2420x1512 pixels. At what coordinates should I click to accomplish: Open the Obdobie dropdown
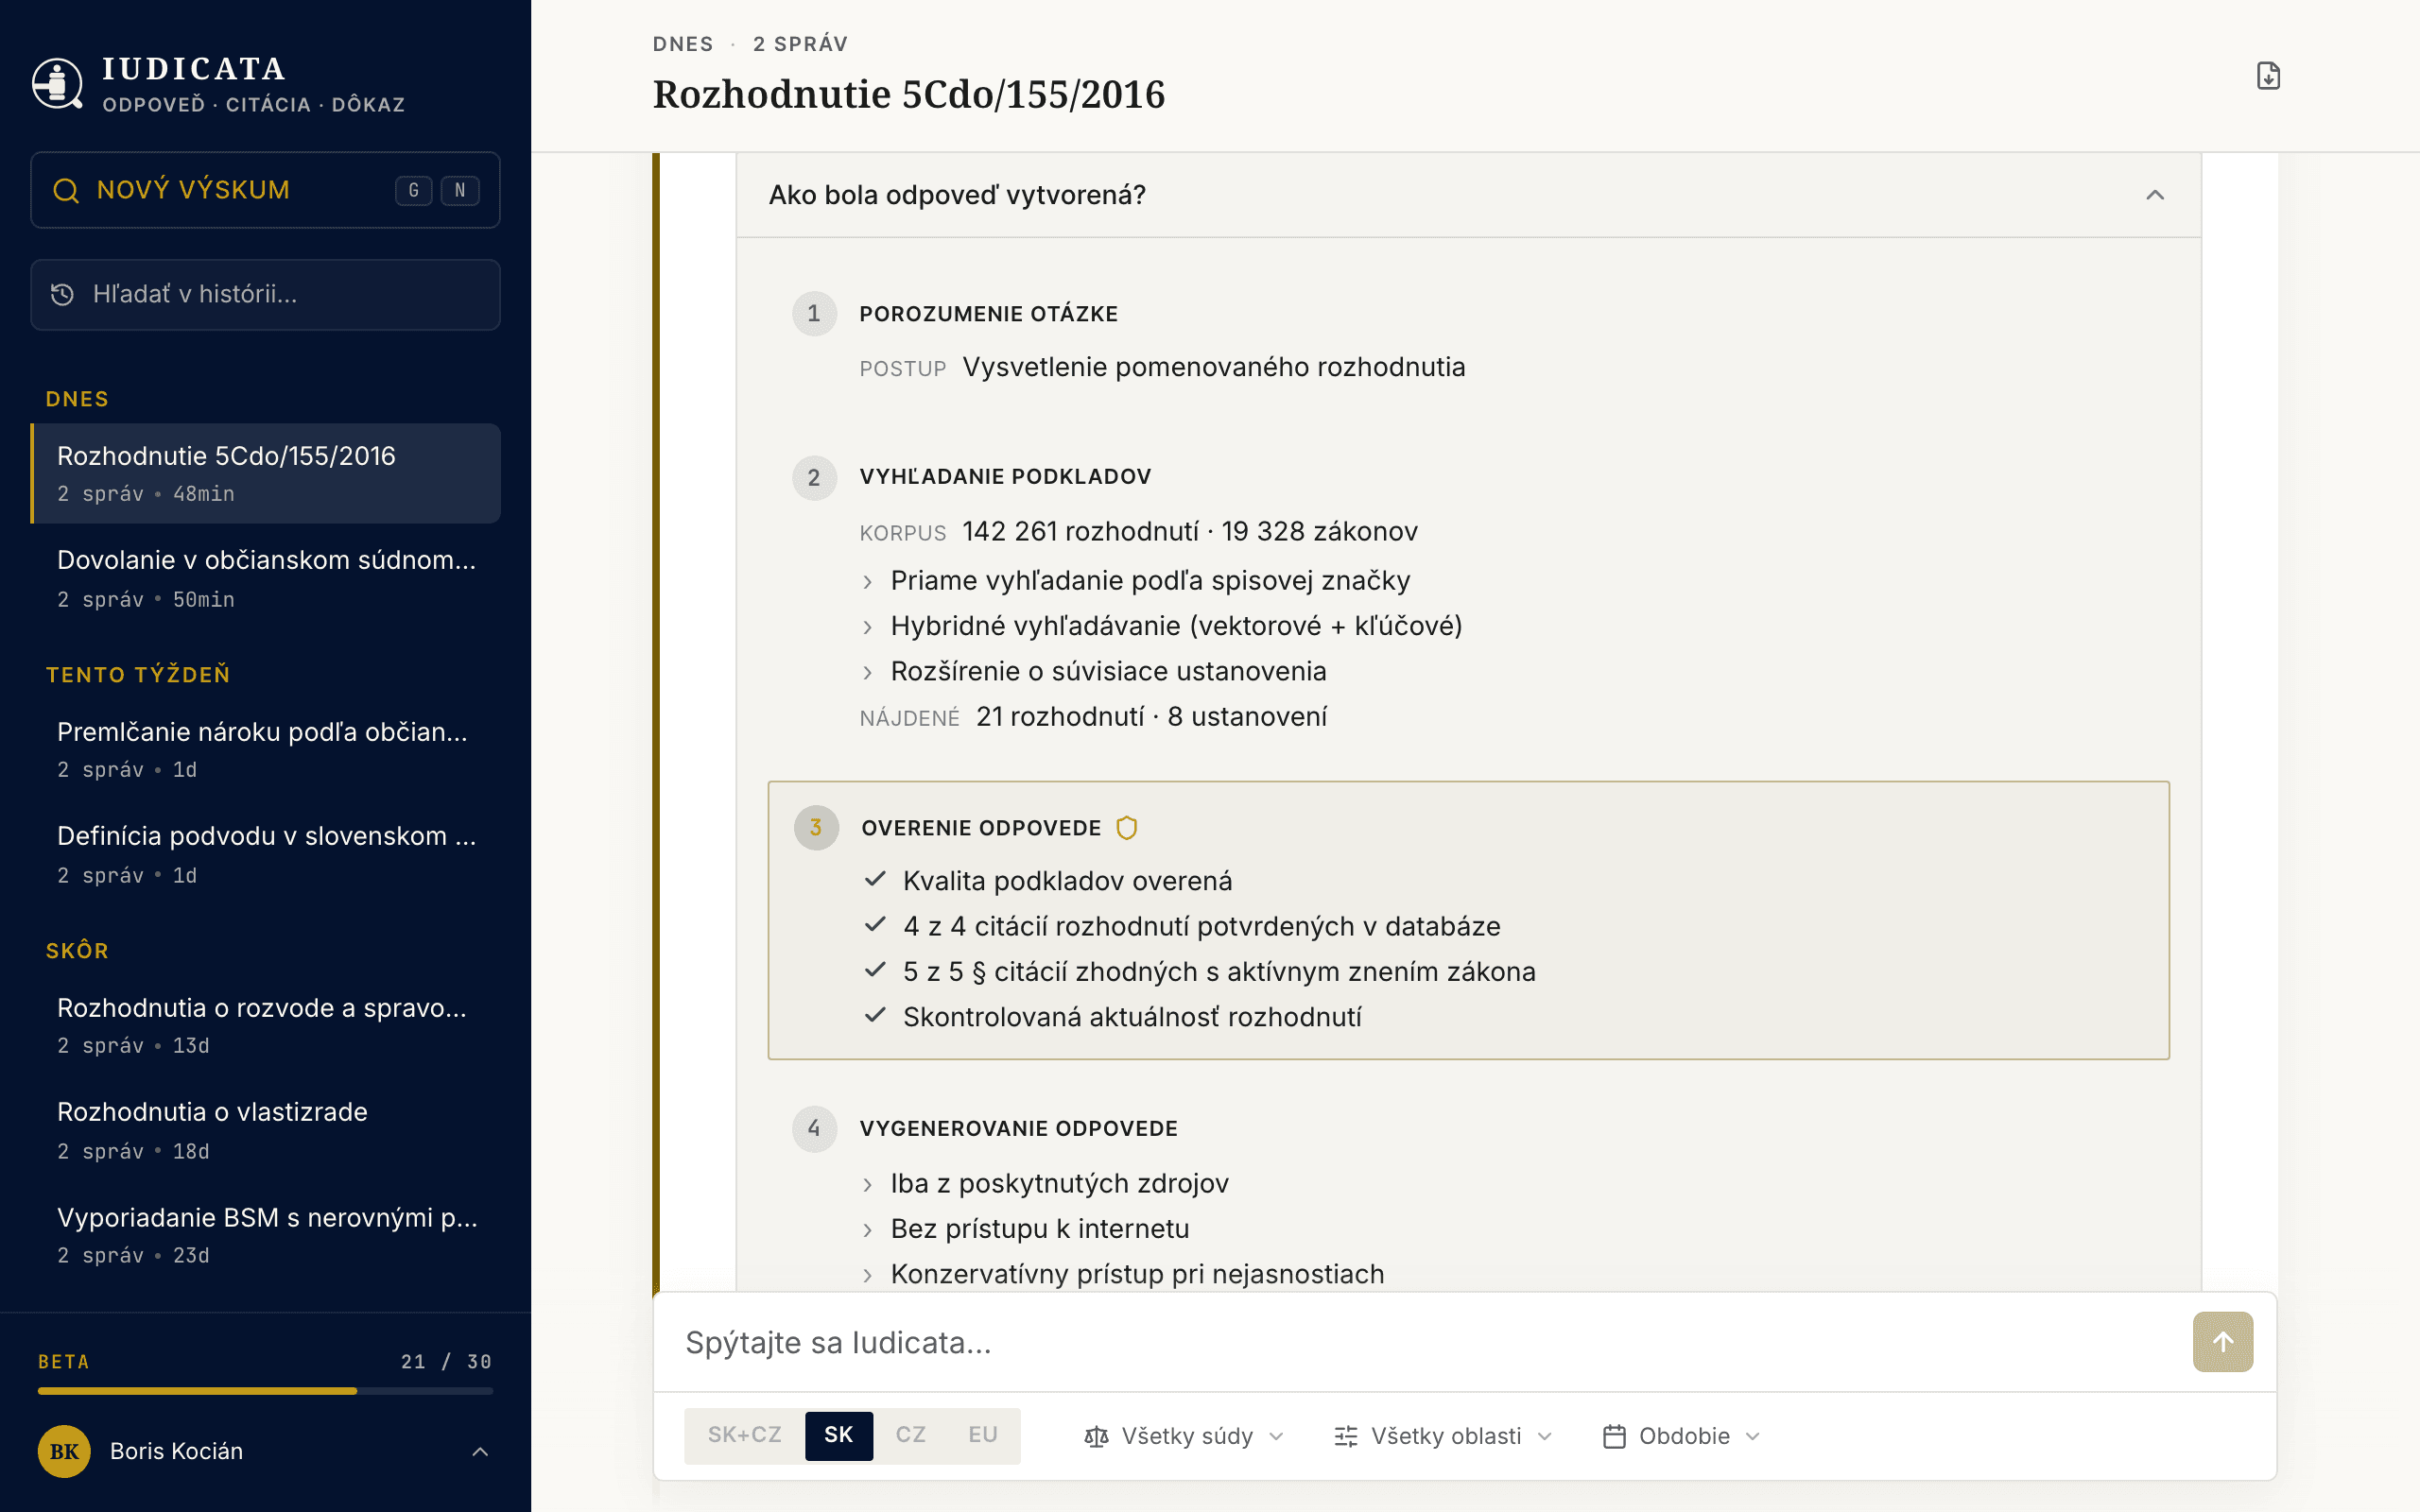(1680, 1437)
